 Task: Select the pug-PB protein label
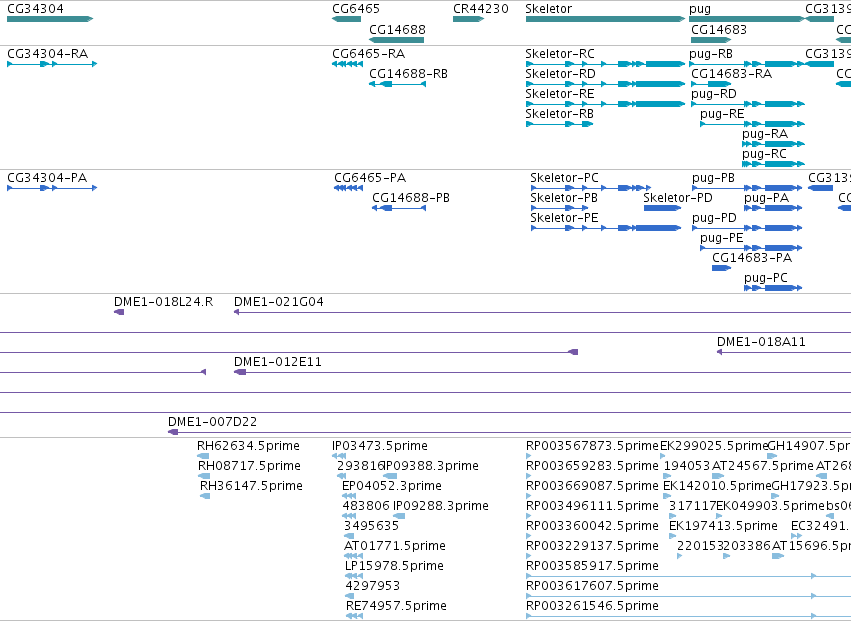(713, 179)
